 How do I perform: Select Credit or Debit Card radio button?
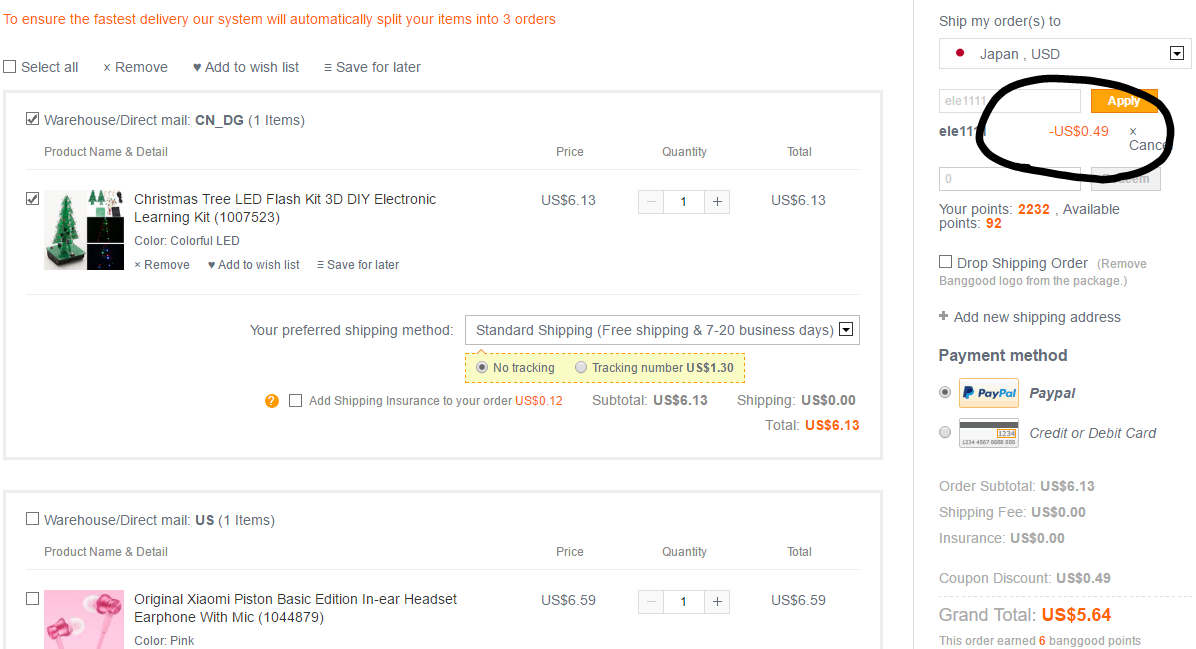point(945,432)
